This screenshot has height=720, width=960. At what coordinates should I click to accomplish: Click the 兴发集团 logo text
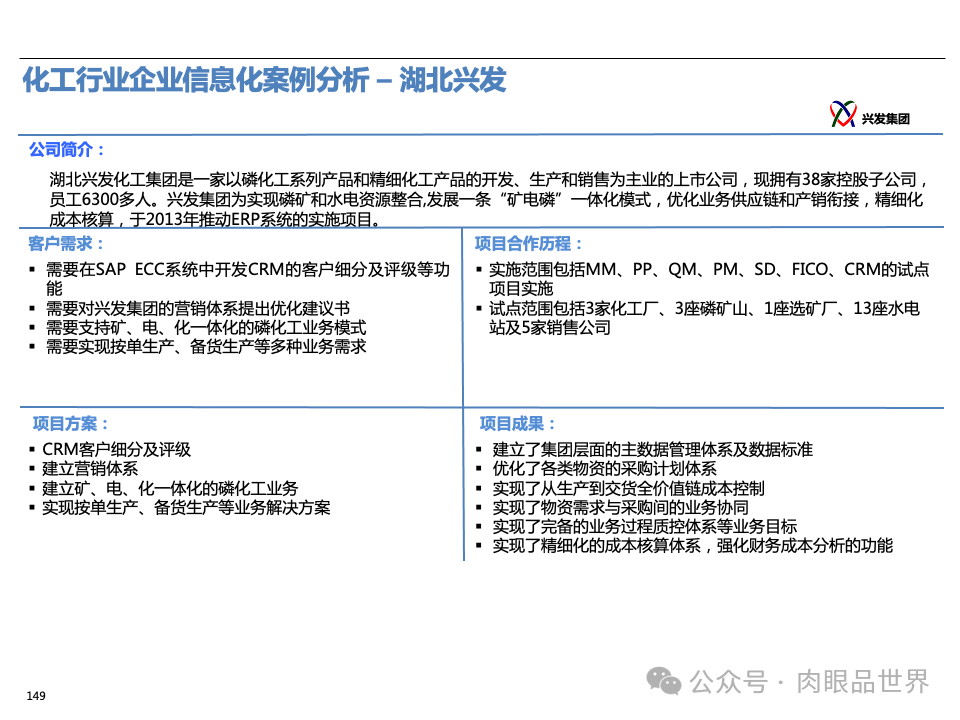(885, 119)
